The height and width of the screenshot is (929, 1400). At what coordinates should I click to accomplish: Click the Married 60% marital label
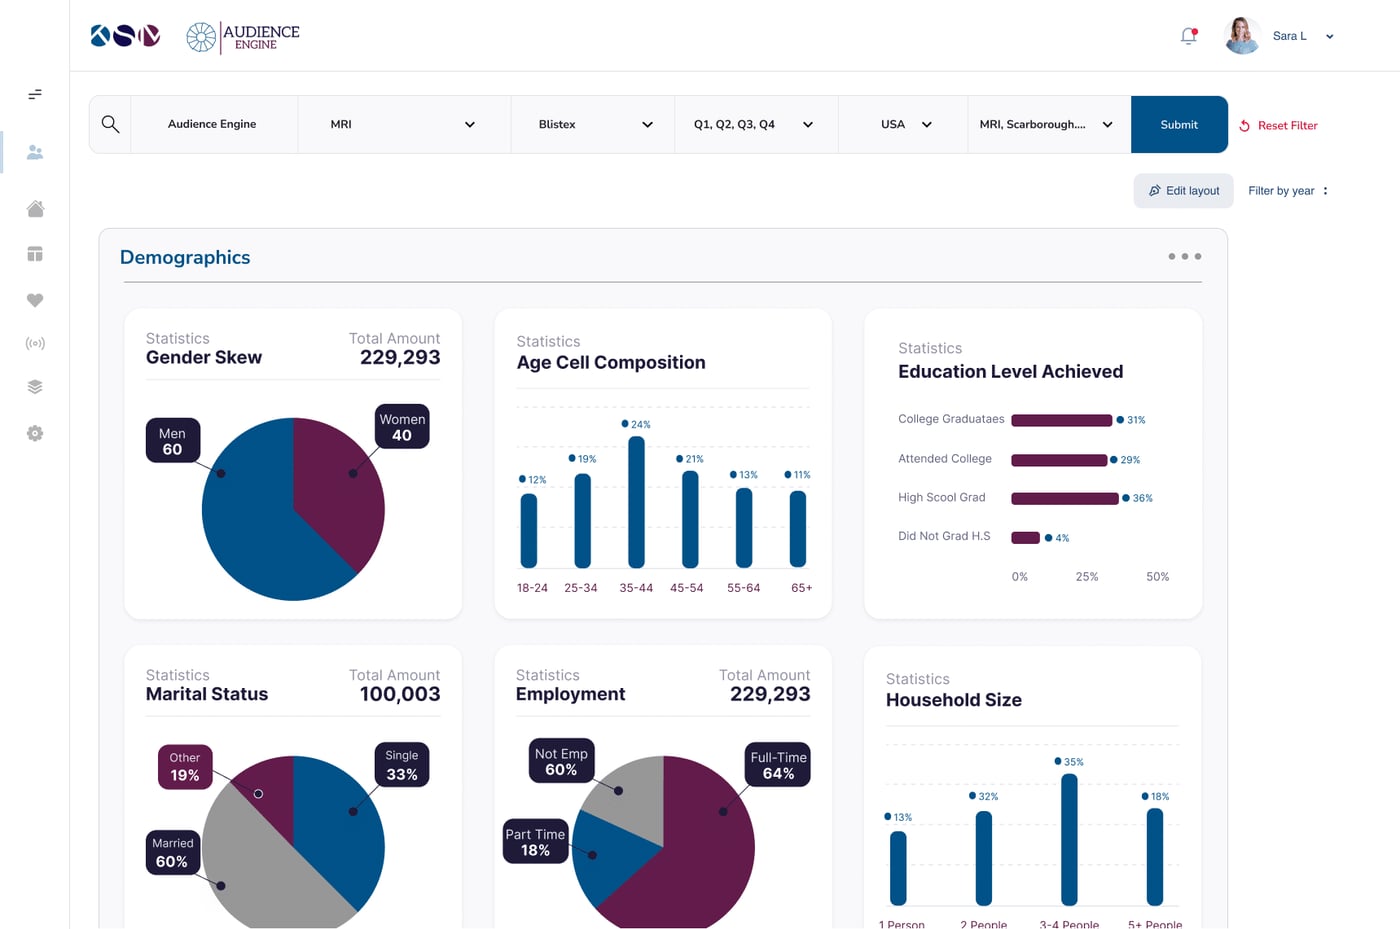173,852
